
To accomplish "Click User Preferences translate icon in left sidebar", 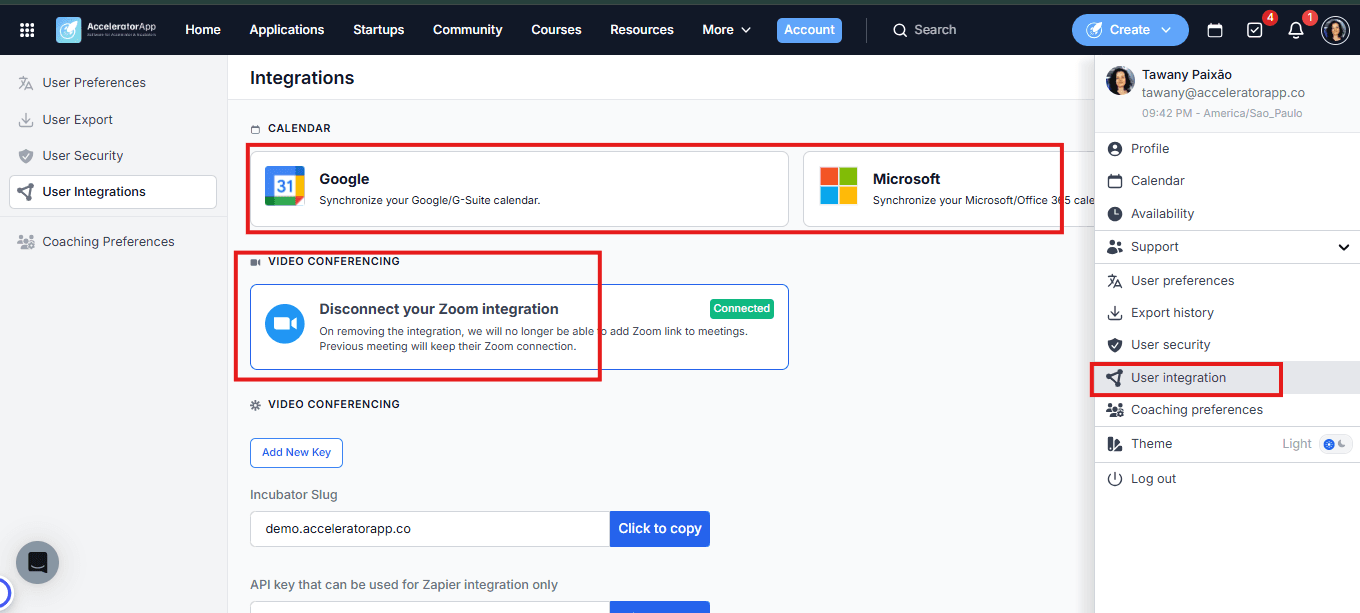I will pyautogui.click(x=26, y=83).
